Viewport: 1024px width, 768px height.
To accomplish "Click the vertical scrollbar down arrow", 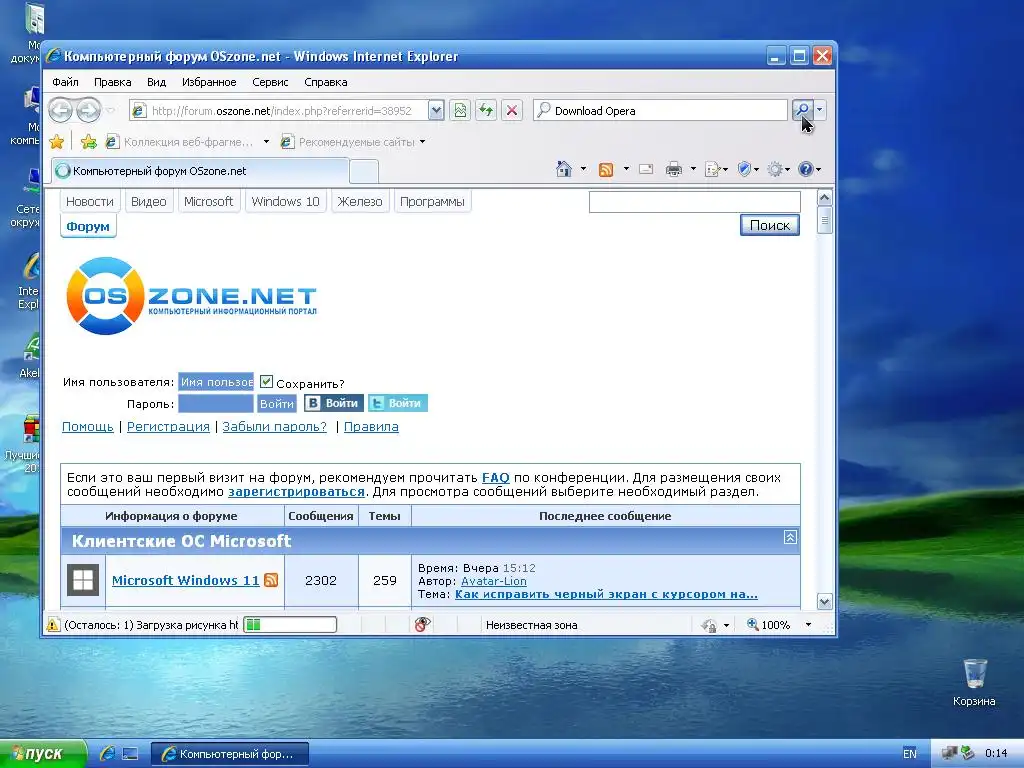I will 824,601.
